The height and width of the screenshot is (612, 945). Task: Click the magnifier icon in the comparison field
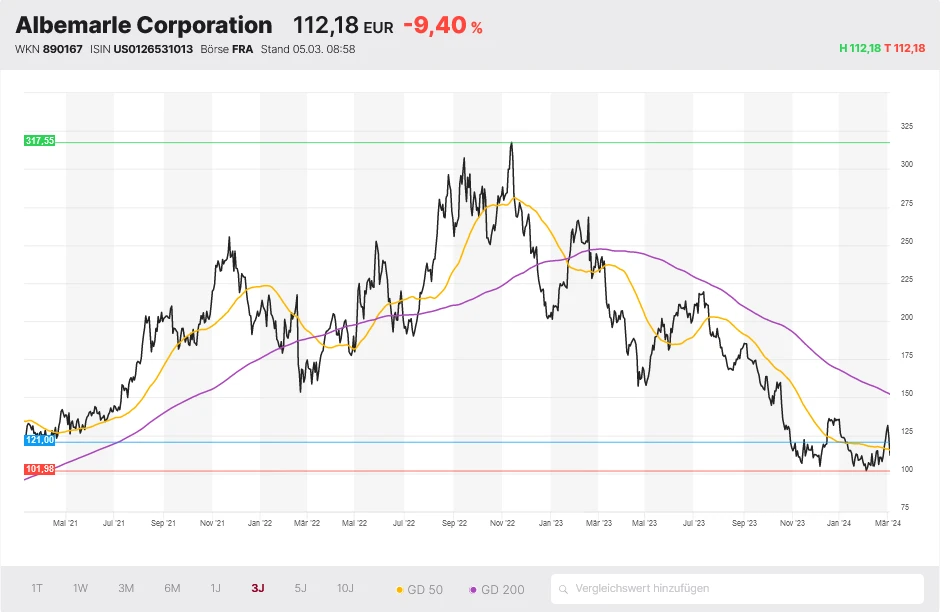tap(564, 589)
